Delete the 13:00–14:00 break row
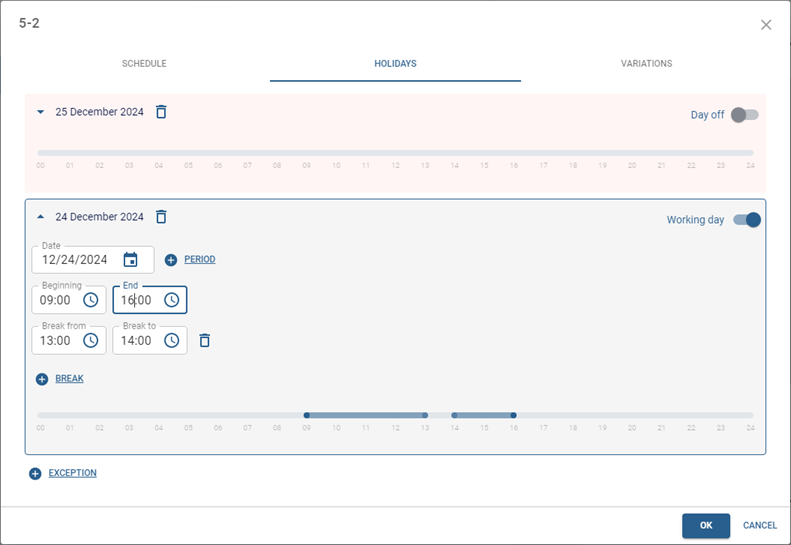This screenshot has height=545, width=791. tap(205, 340)
